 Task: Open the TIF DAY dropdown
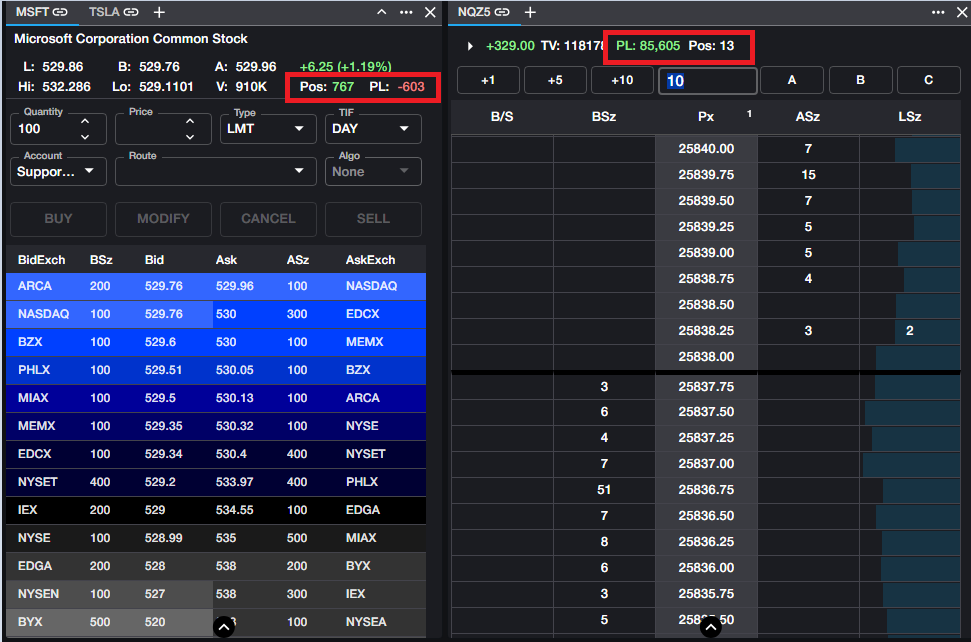pyautogui.click(x=373, y=128)
